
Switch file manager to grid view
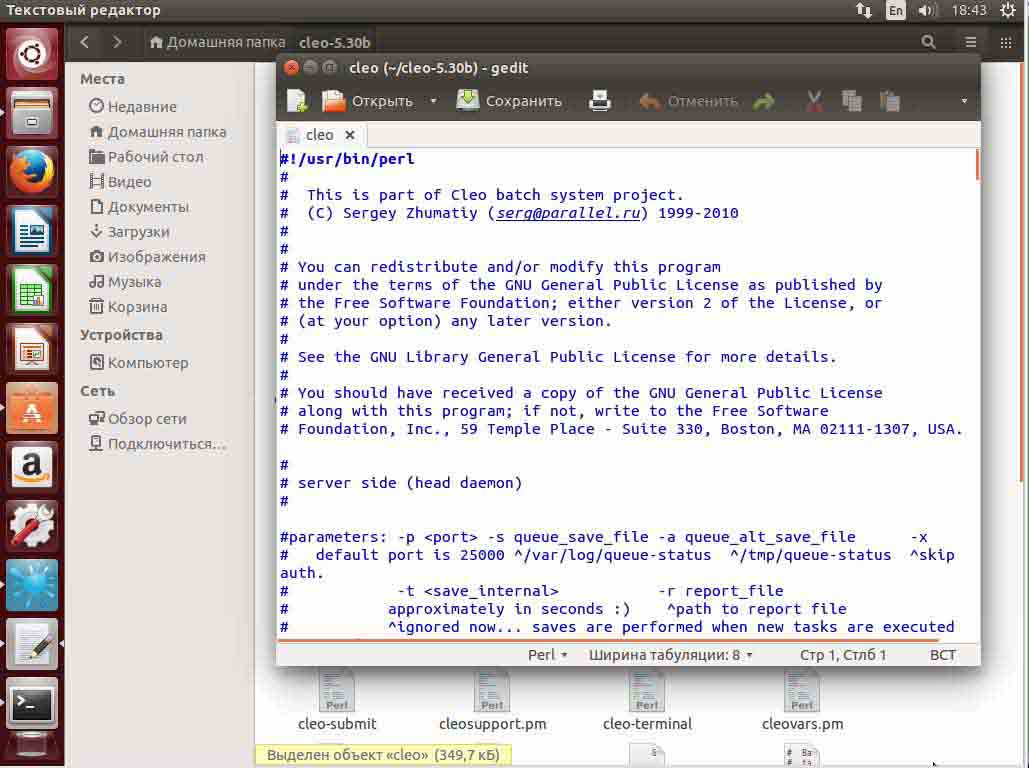coord(1005,42)
